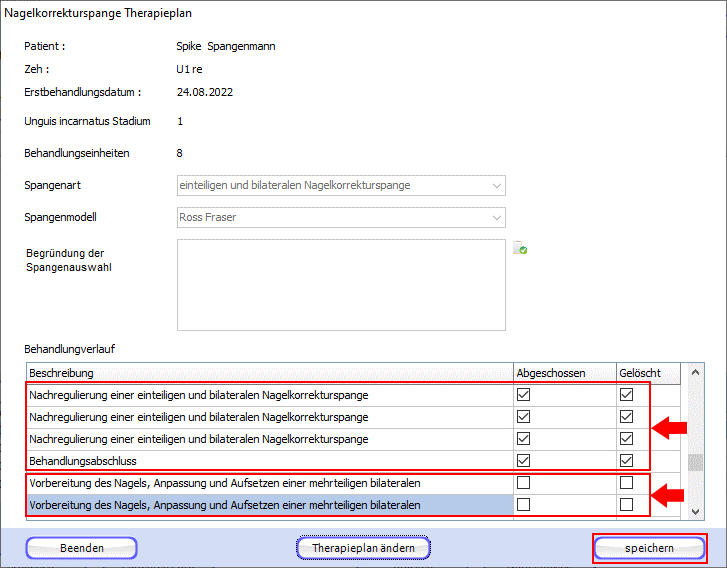Click the text template icon beside Begründung field
This screenshot has width=727, height=568.
click(x=520, y=249)
